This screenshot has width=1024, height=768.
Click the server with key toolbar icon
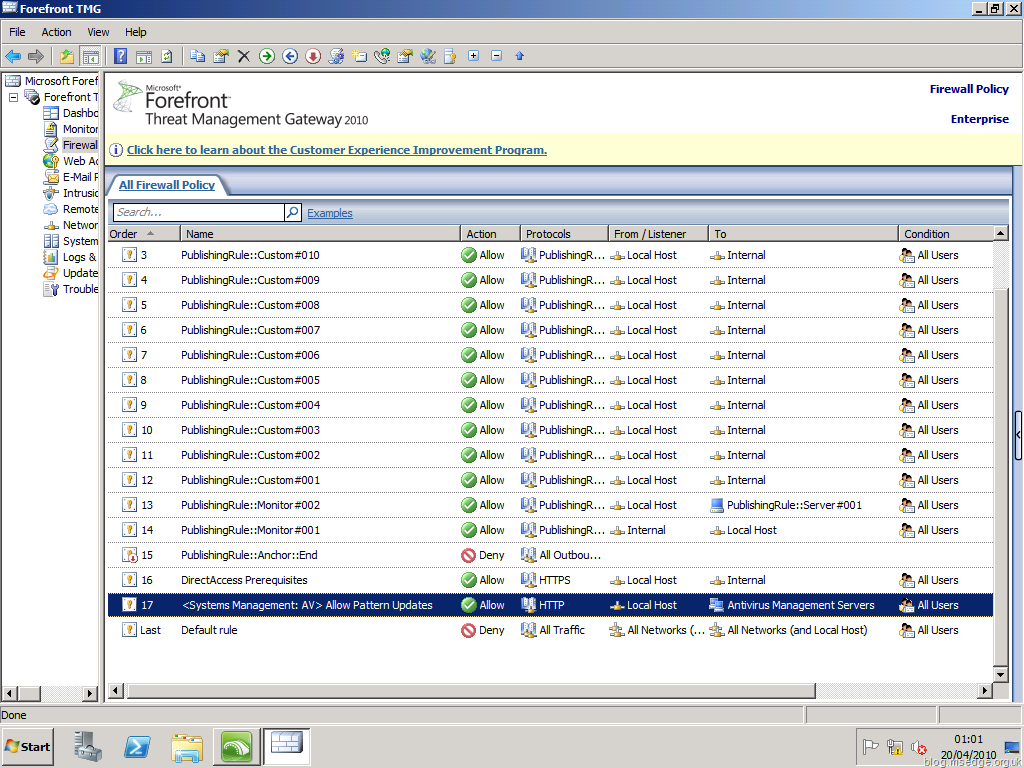[x=450, y=56]
